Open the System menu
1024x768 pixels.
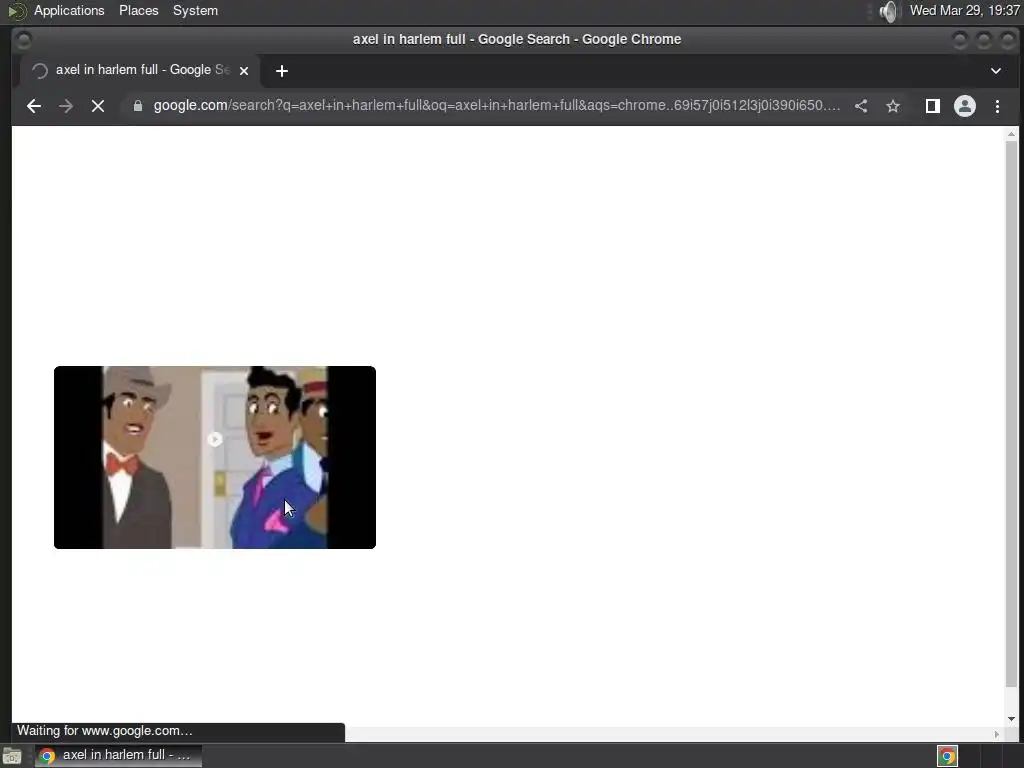coord(195,10)
